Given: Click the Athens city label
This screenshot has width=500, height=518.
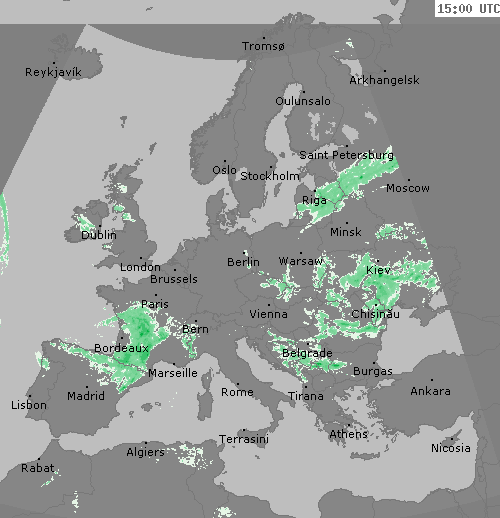Looking at the screenshot, I should 348,434.
